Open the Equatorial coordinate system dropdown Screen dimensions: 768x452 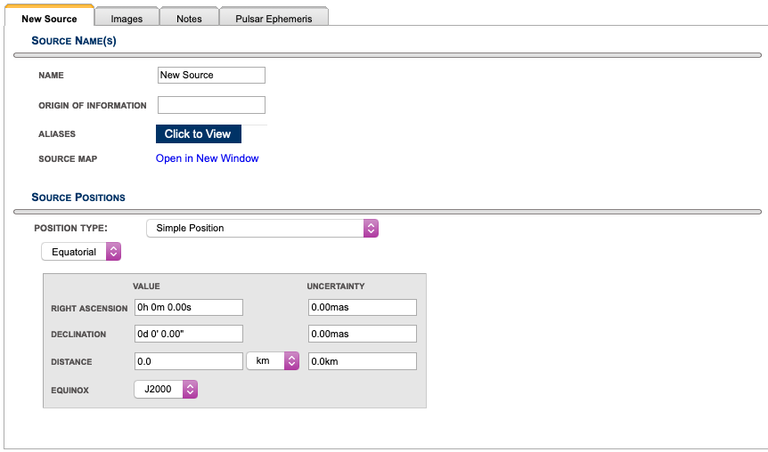(80, 252)
